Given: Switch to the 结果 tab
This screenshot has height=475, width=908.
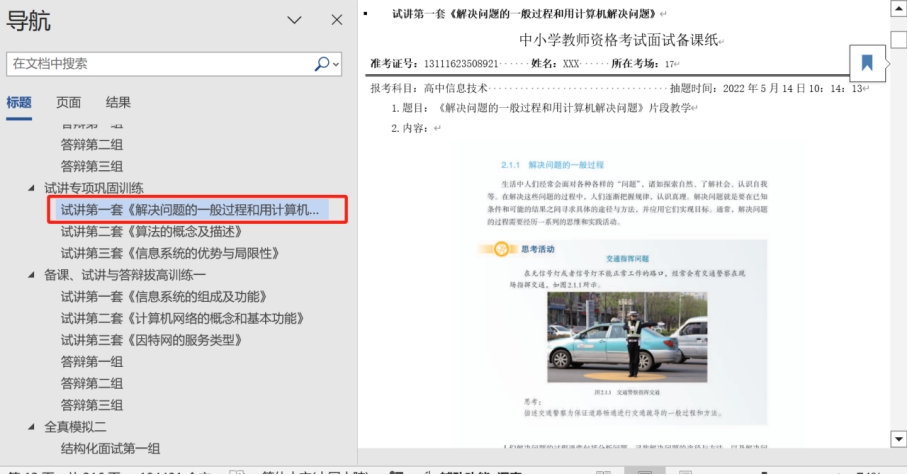Looking at the screenshot, I should 118,102.
